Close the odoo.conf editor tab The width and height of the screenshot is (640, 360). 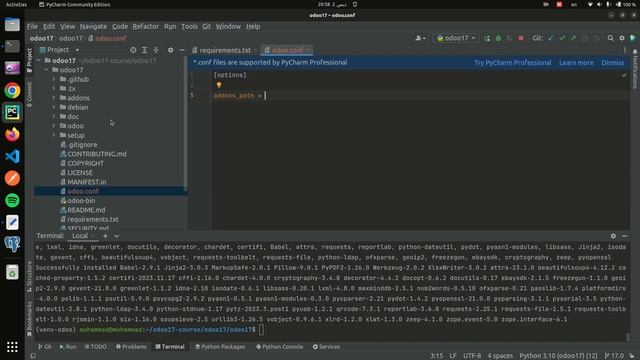point(308,50)
